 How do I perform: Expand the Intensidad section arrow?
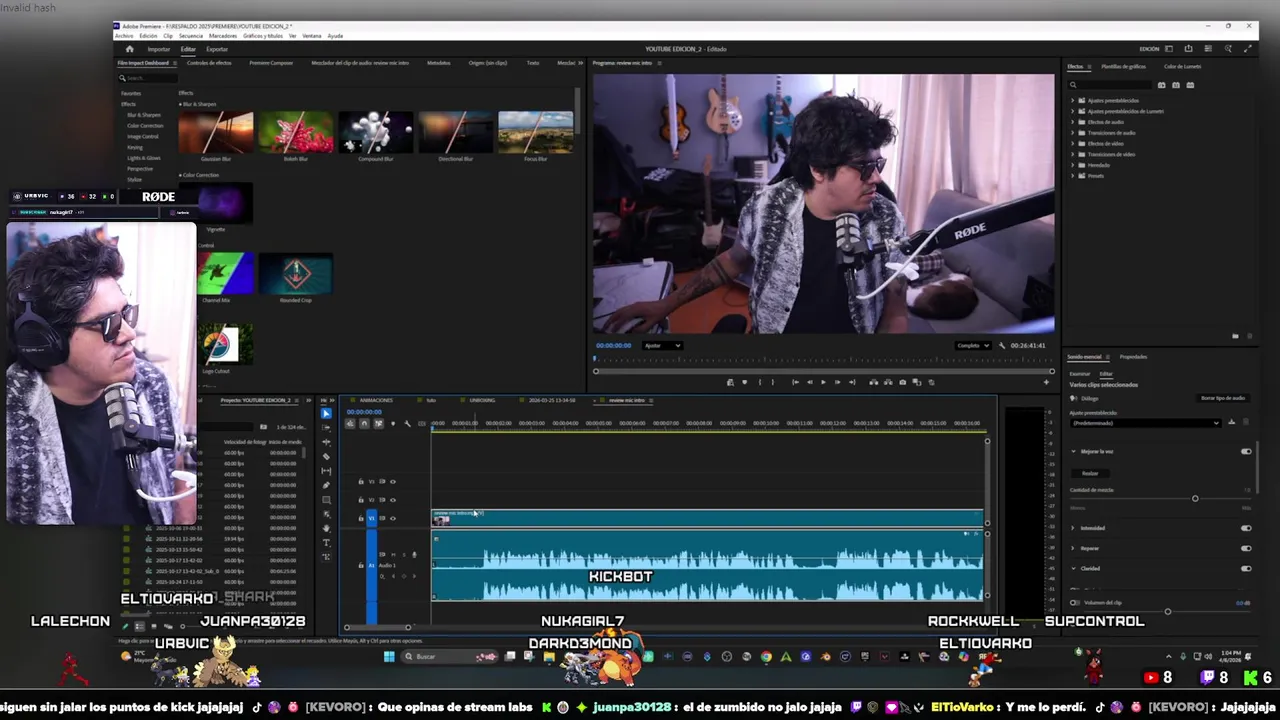pyautogui.click(x=1073, y=528)
